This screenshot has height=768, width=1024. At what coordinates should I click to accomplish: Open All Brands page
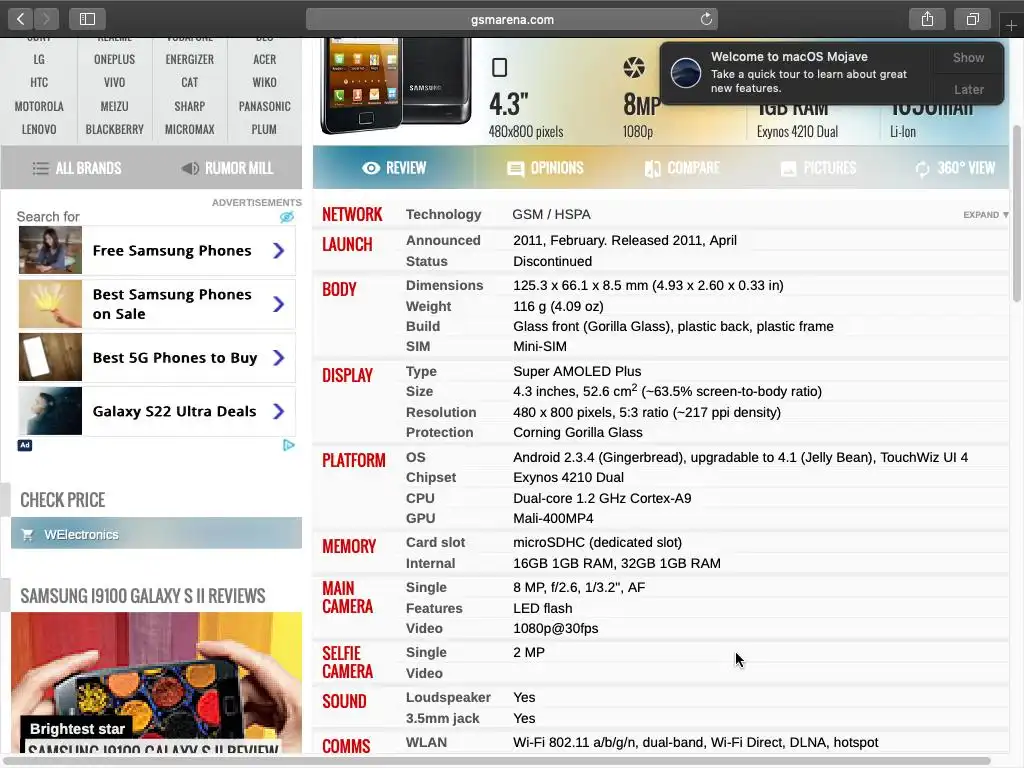coord(77,168)
